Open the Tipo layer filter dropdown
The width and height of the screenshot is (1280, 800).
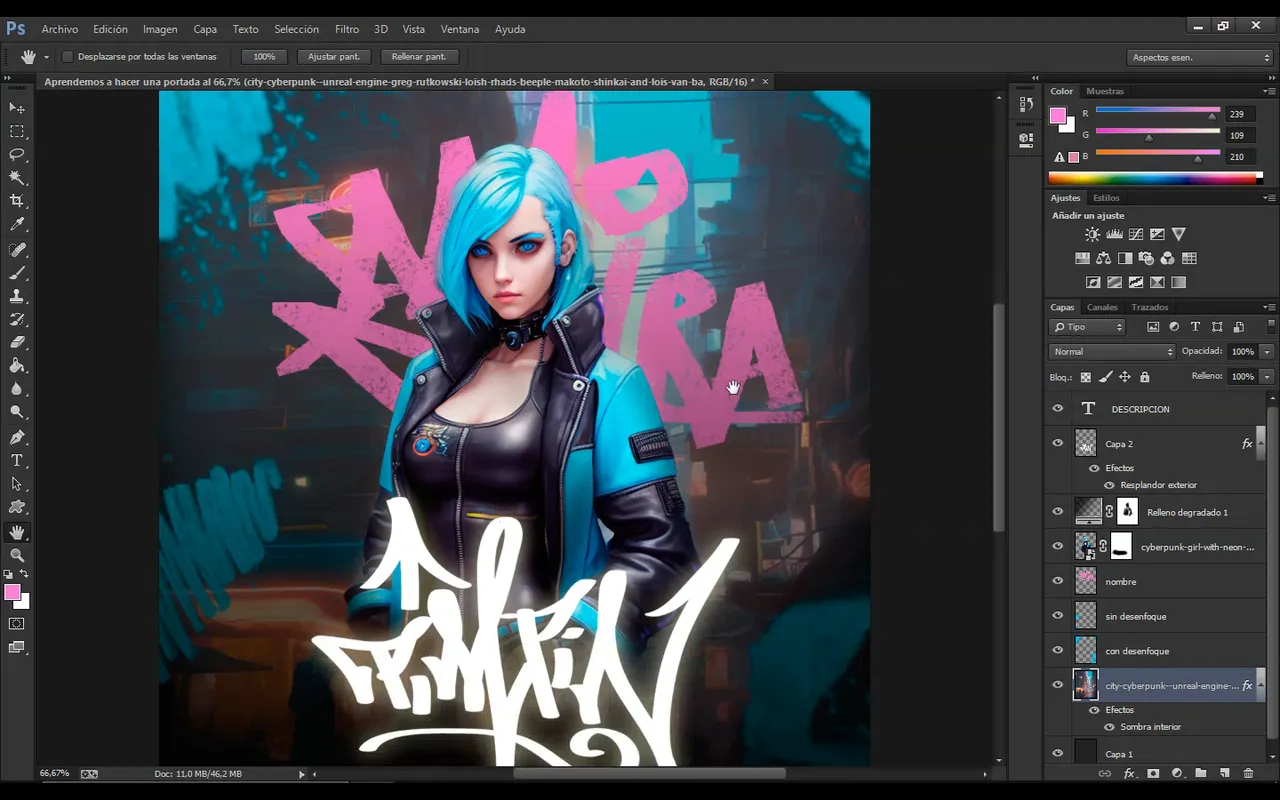1087,327
